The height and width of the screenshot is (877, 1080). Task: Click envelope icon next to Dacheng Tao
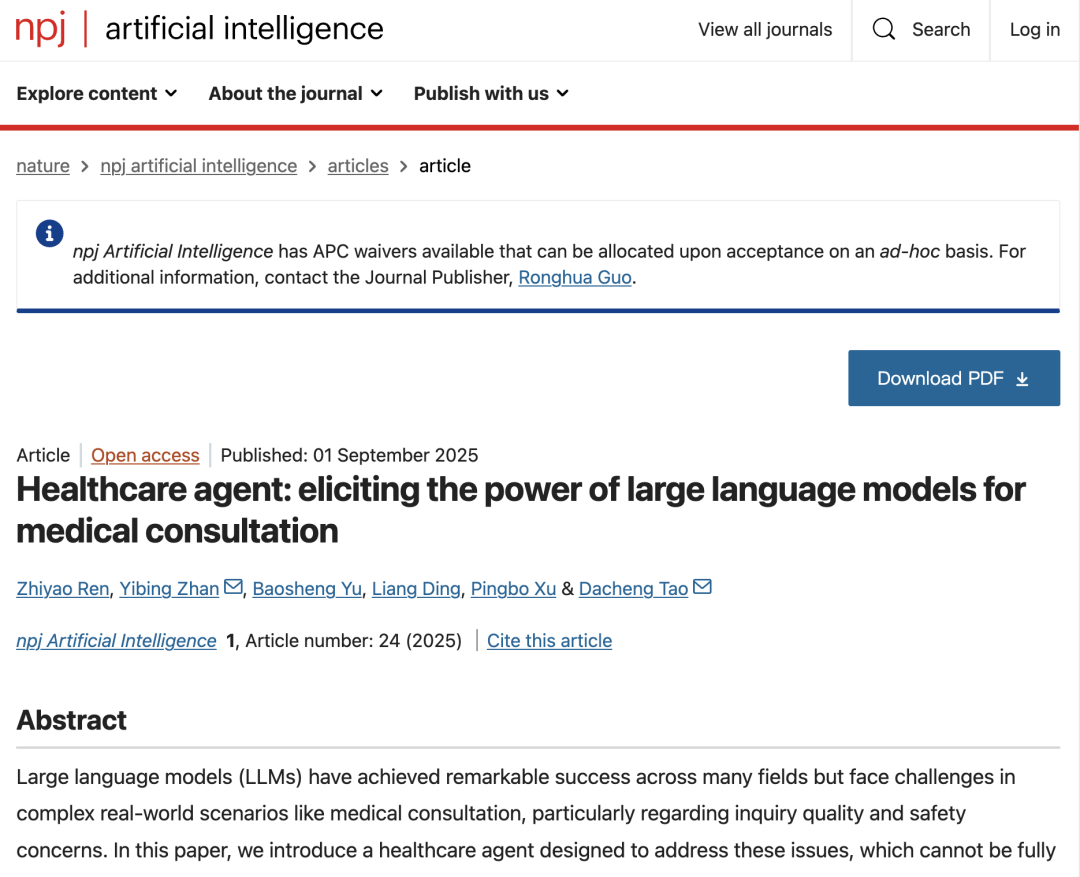click(702, 587)
